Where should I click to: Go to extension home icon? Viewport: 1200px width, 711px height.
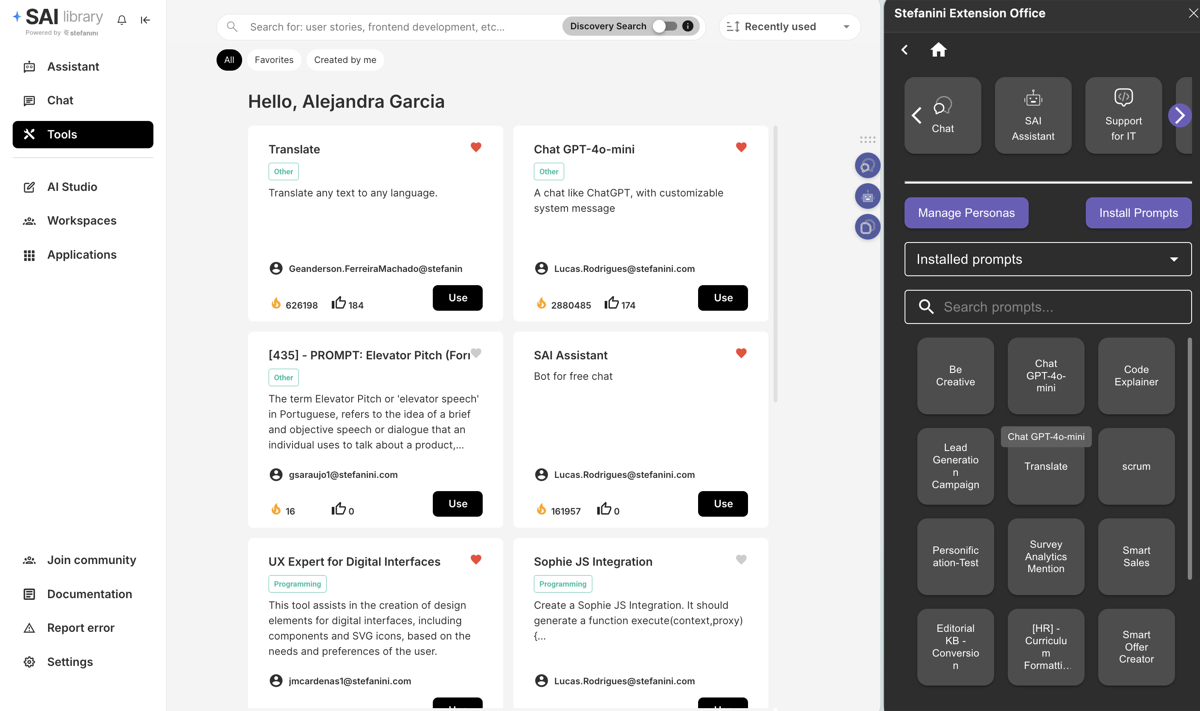pos(938,50)
